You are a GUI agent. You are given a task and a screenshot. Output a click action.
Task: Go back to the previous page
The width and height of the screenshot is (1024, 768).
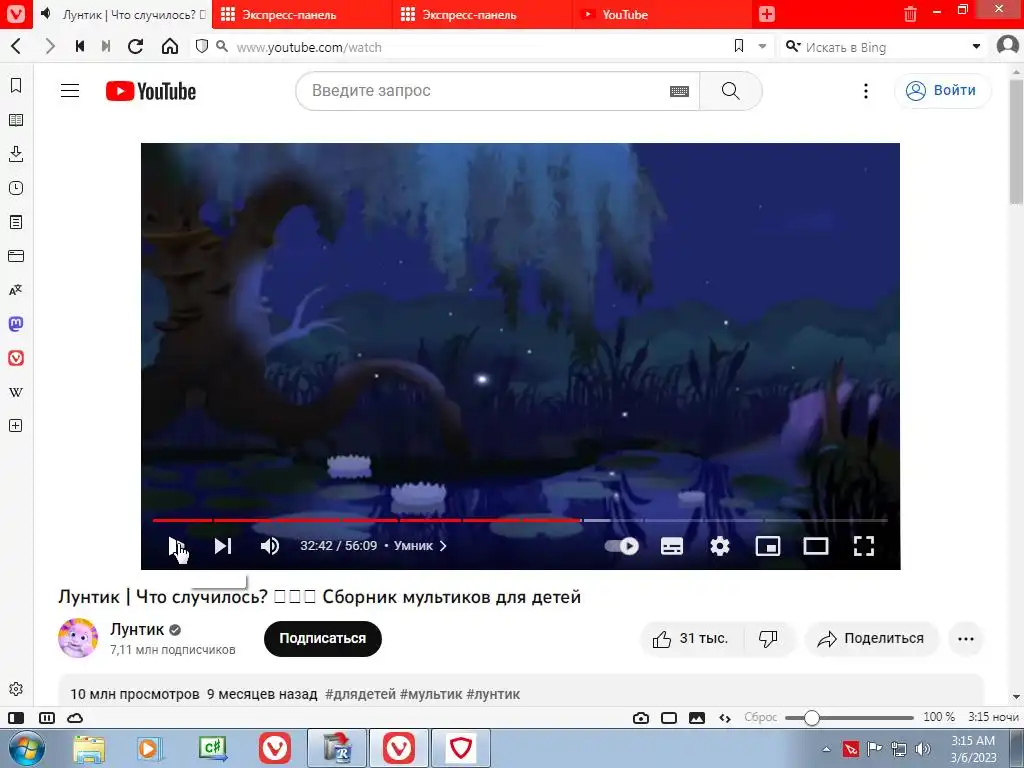click(17, 46)
